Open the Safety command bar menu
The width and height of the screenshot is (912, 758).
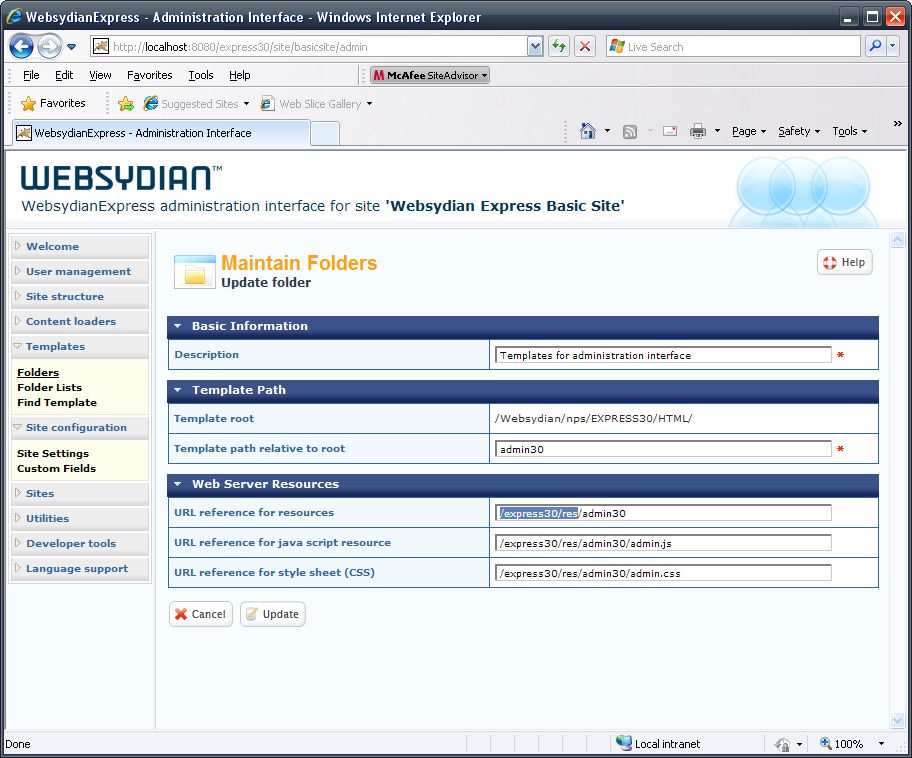click(x=799, y=131)
